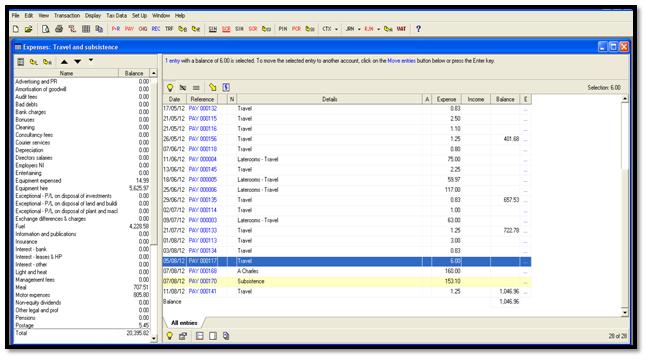Click the TRF transfer toolbar button

169,29
